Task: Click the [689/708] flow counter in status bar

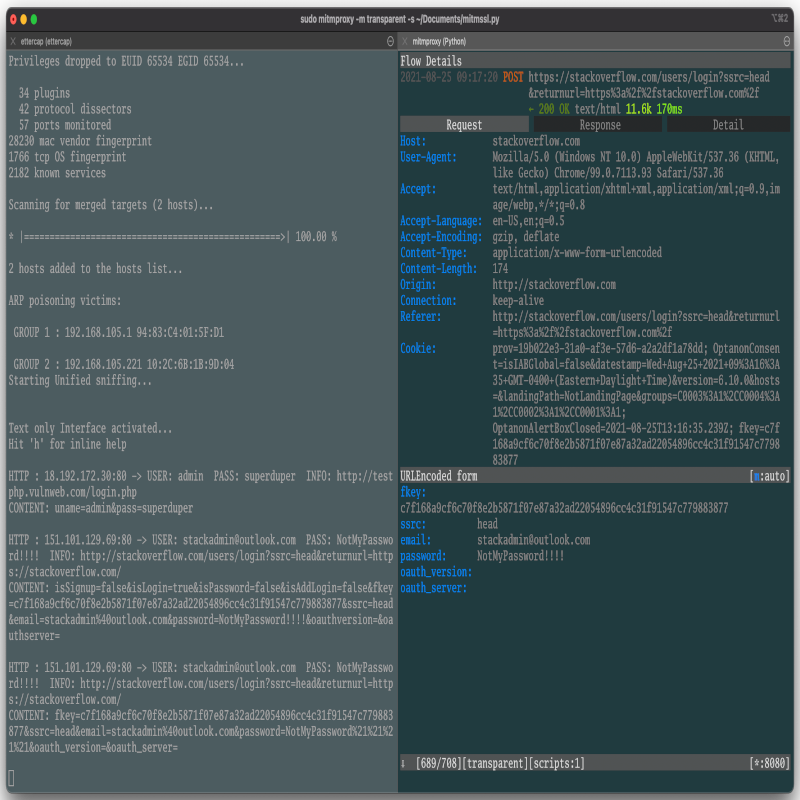Action: [439, 763]
